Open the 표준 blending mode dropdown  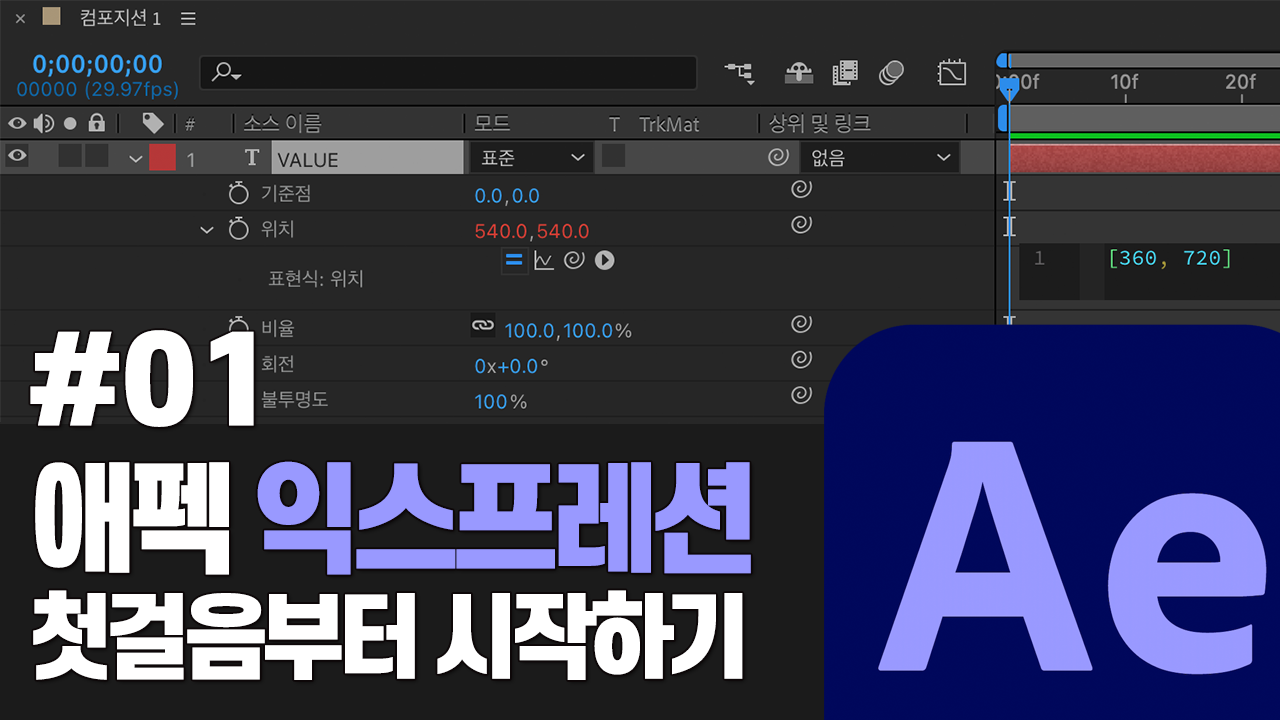click(531, 158)
